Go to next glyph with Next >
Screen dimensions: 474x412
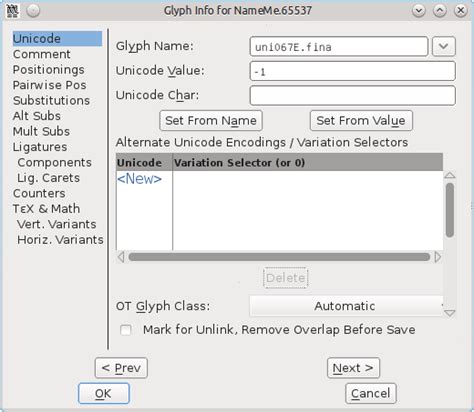pos(353,368)
